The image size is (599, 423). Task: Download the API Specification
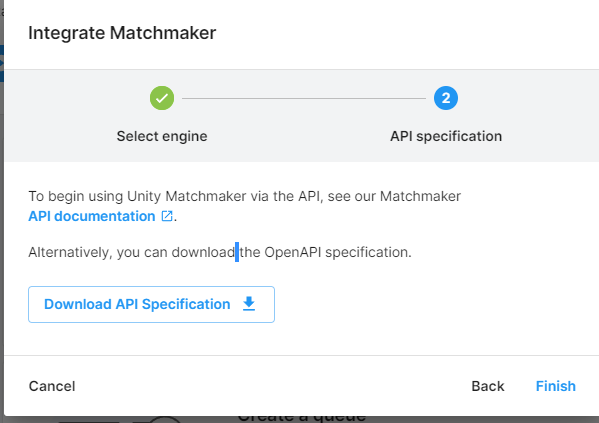tap(151, 304)
